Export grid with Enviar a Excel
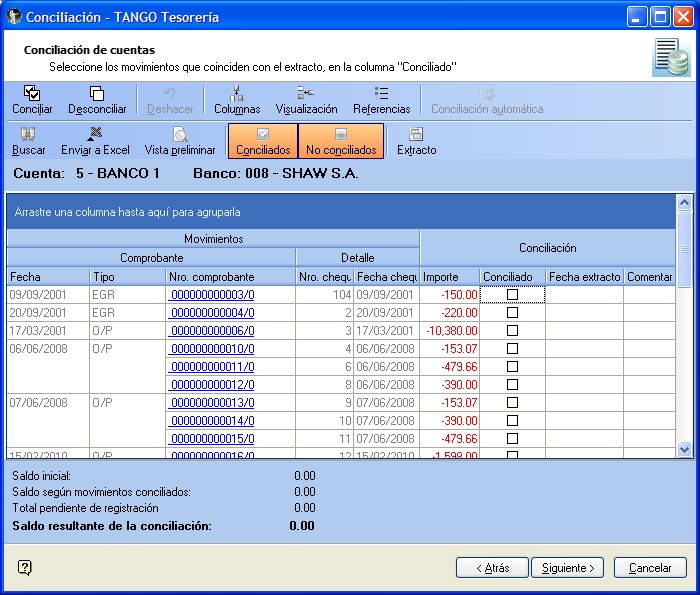 95,141
